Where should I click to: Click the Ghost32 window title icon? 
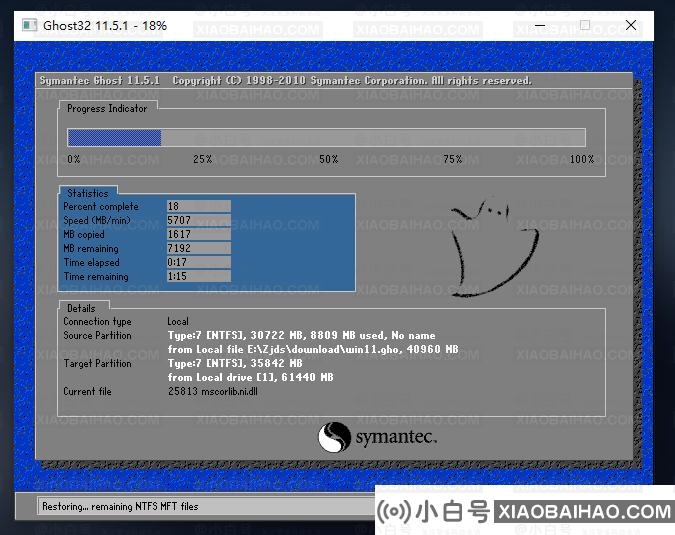[29, 25]
